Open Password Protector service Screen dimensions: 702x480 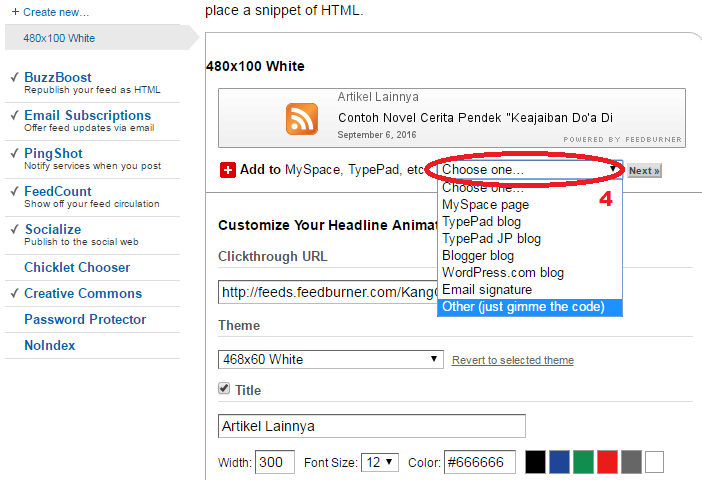[x=85, y=319]
